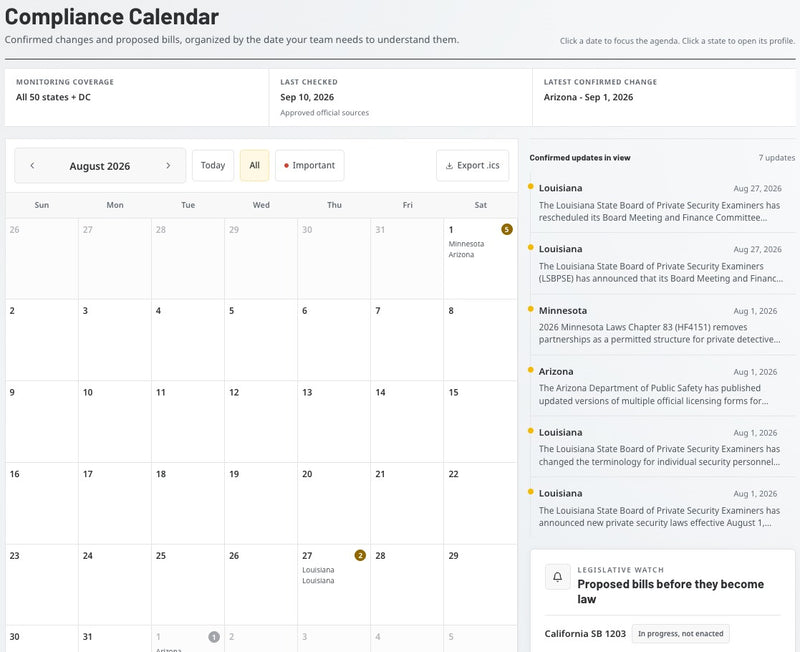Select July 29 in the calendar grid
This screenshot has height=652, width=800.
[x=261, y=259]
